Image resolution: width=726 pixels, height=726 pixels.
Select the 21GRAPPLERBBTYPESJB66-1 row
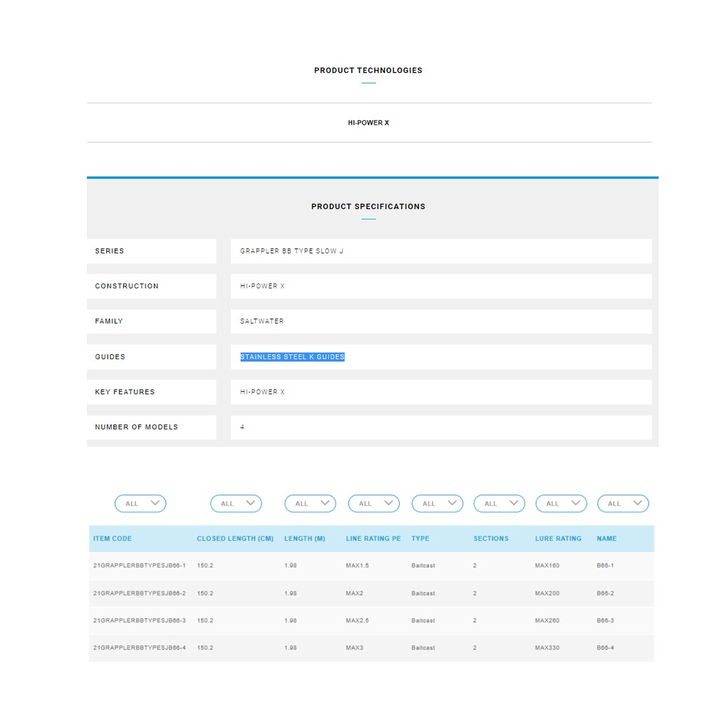(x=140, y=566)
